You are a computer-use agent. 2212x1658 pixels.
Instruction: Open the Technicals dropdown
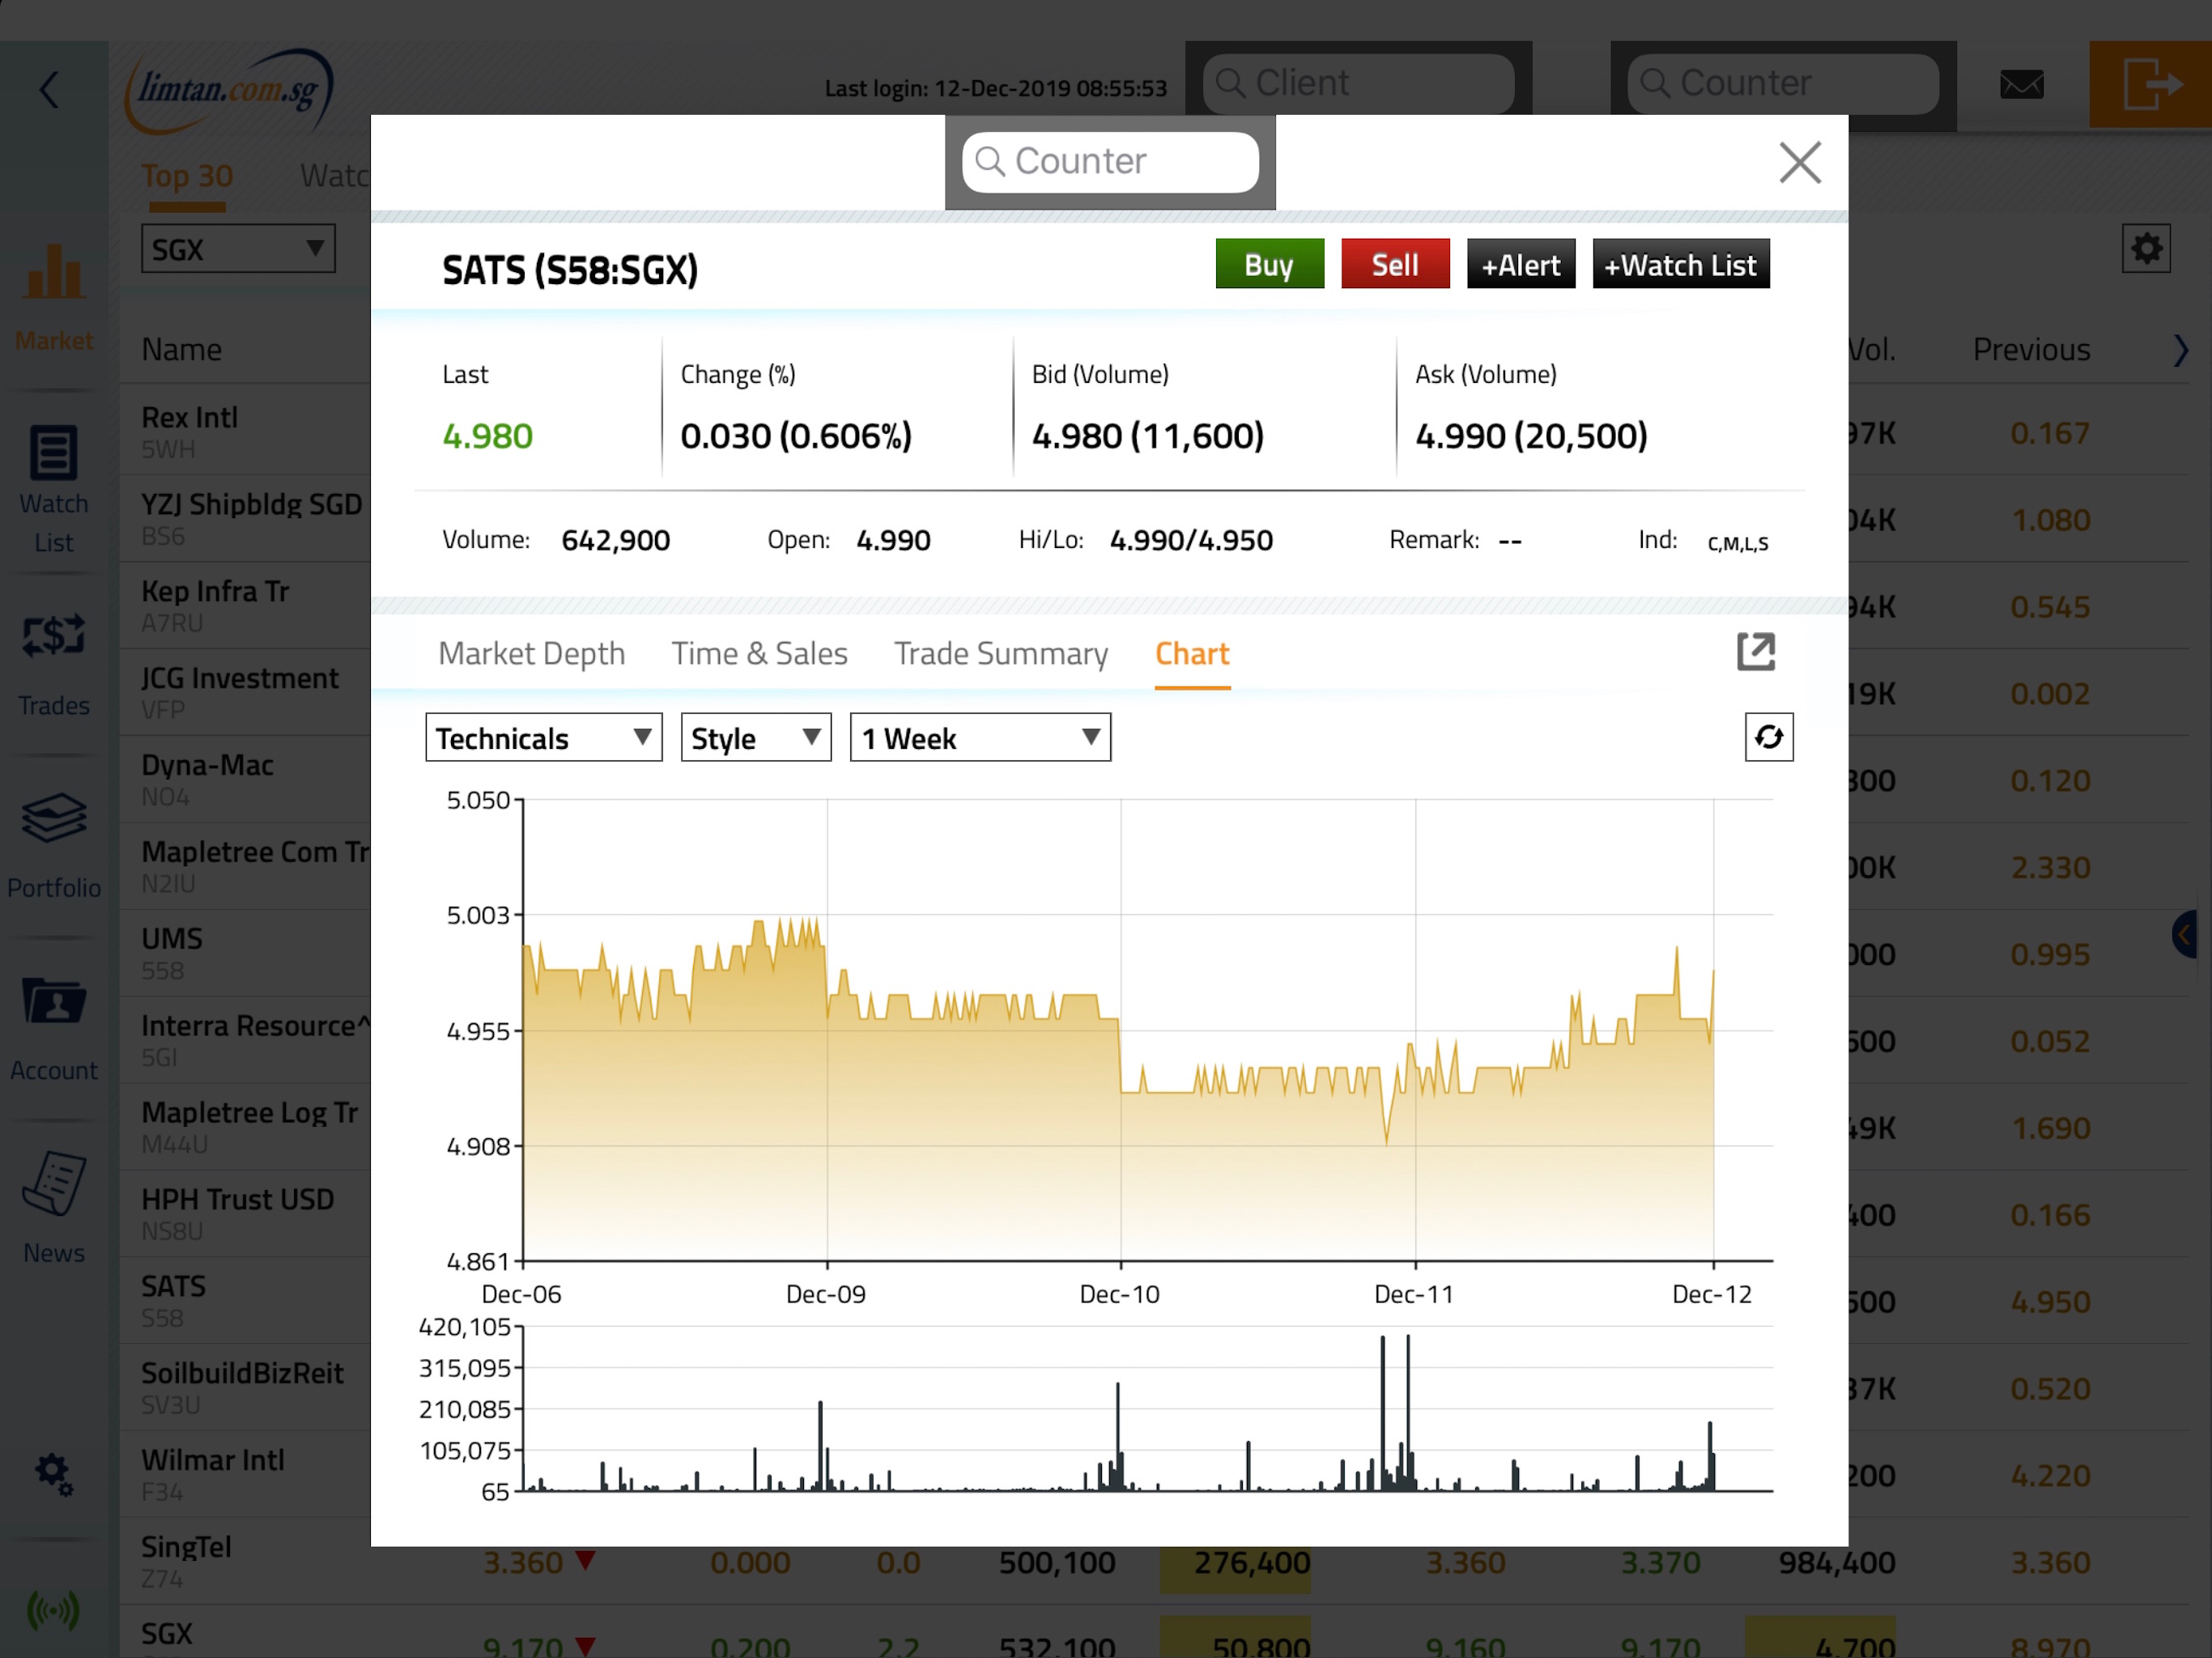pyautogui.click(x=544, y=738)
